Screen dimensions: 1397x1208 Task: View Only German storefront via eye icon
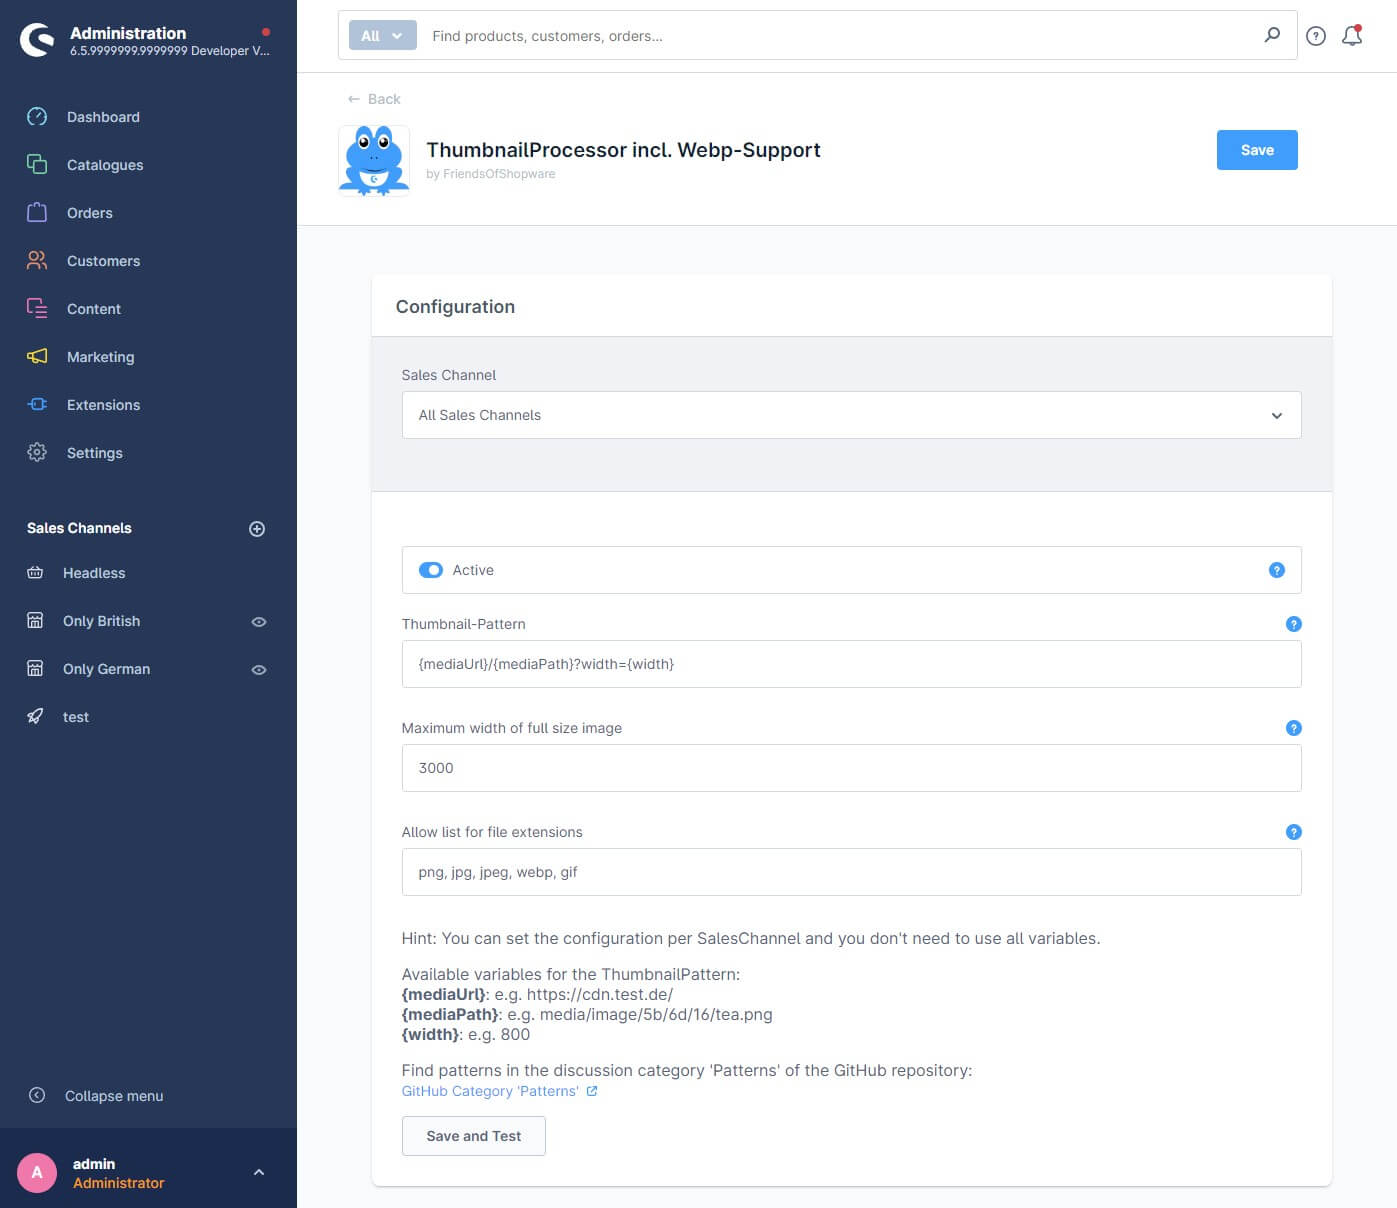[259, 670]
